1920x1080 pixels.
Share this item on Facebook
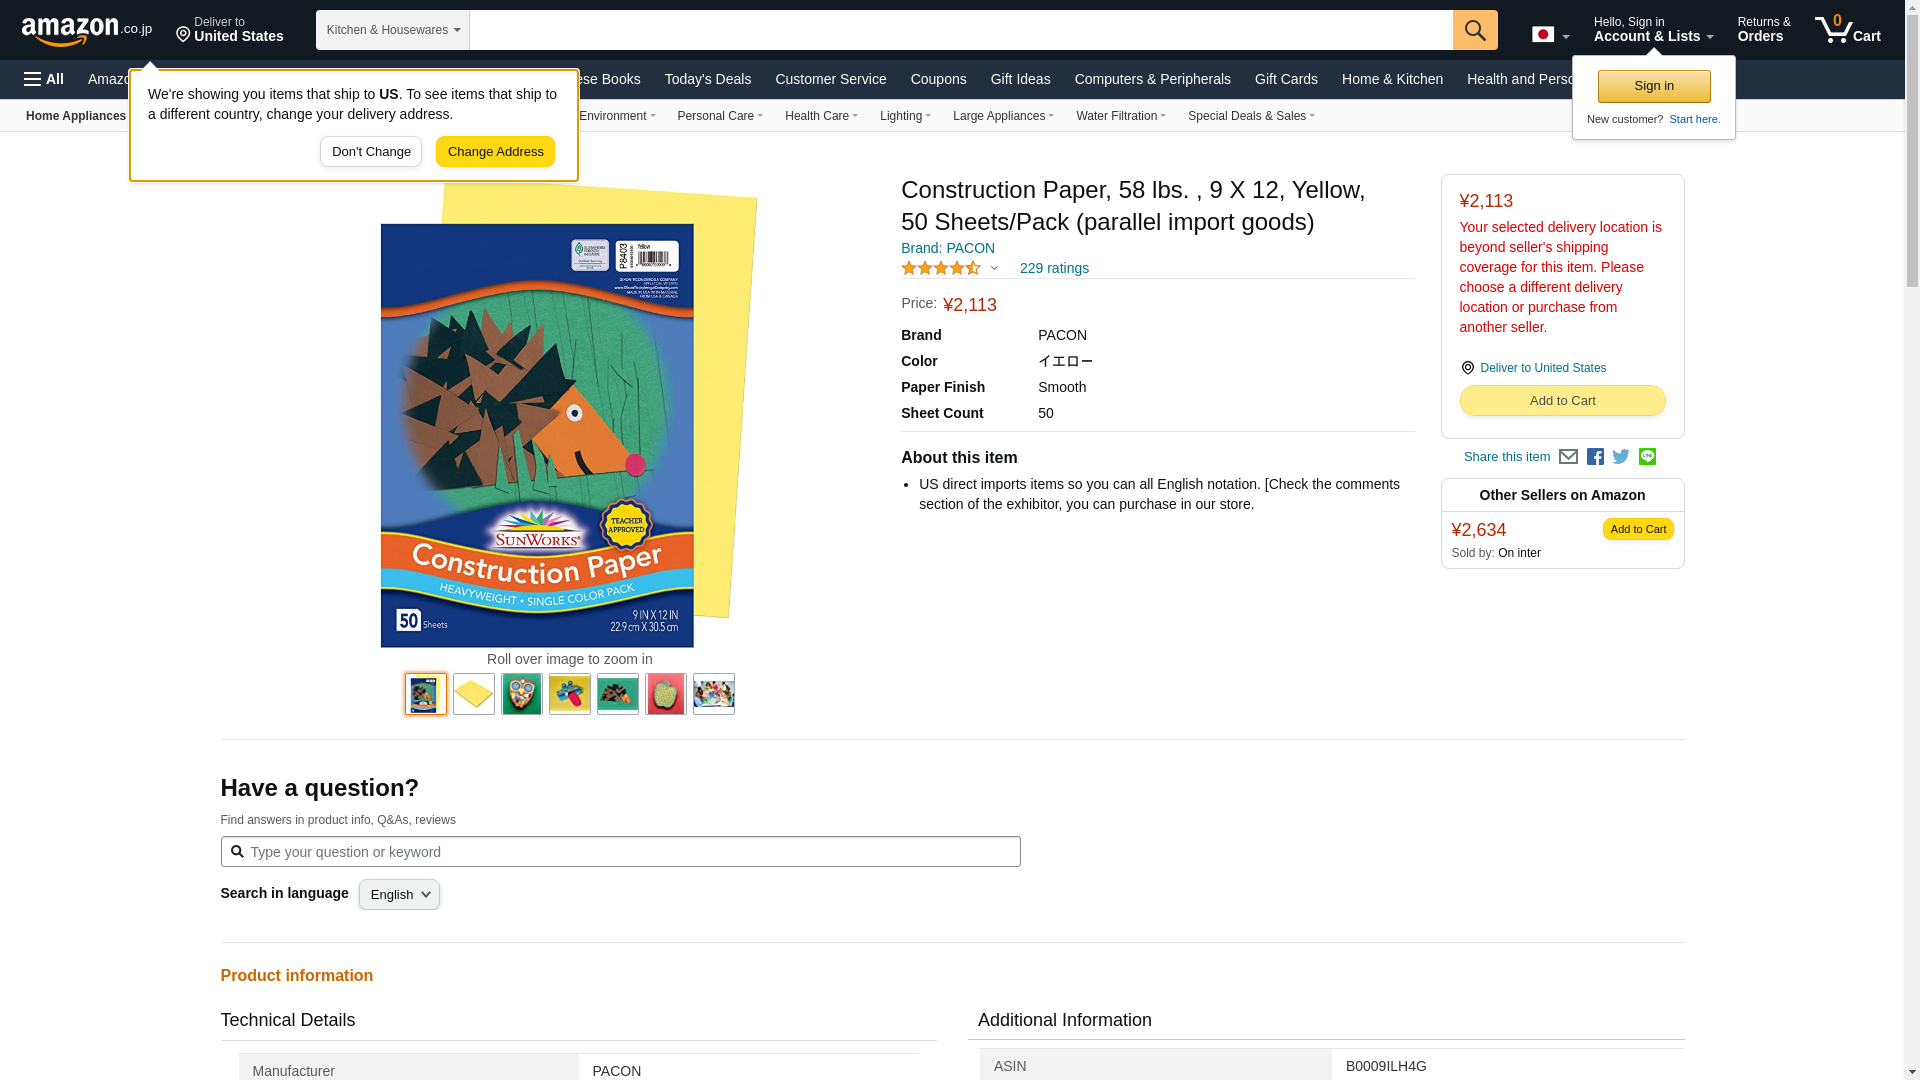(x=1595, y=457)
